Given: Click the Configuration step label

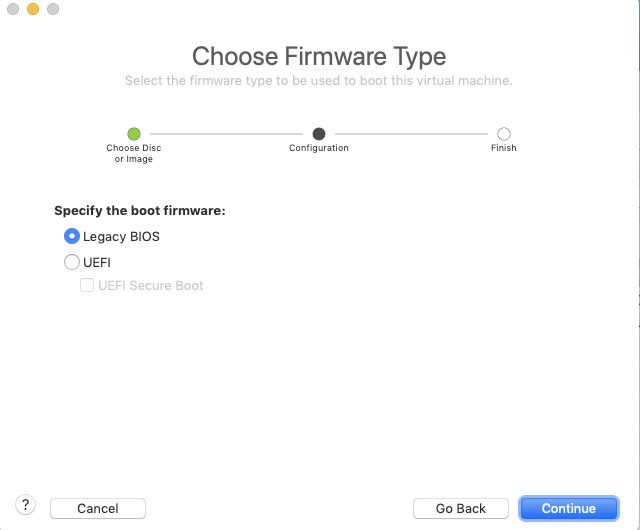Looking at the screenshot, I should (x=319, y=148).
